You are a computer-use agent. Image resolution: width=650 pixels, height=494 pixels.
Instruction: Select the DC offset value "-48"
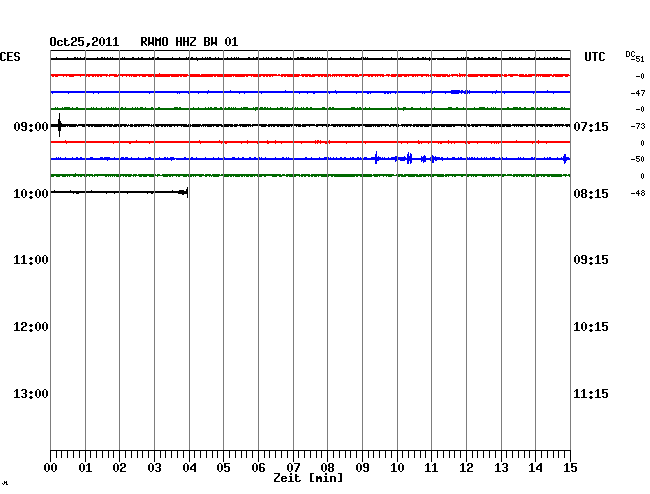point(638,193)
